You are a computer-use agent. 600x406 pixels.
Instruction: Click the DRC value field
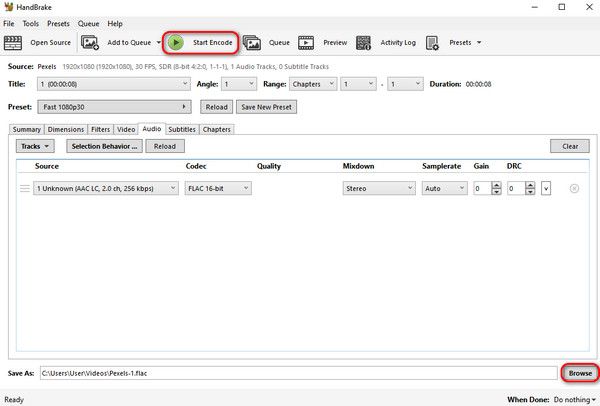coord(517,188)
